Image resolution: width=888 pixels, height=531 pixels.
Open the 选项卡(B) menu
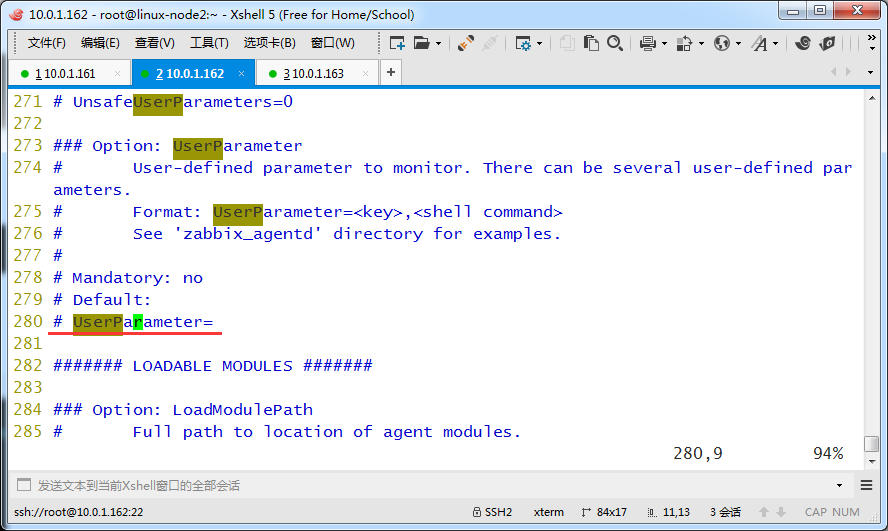click(270, 43)
